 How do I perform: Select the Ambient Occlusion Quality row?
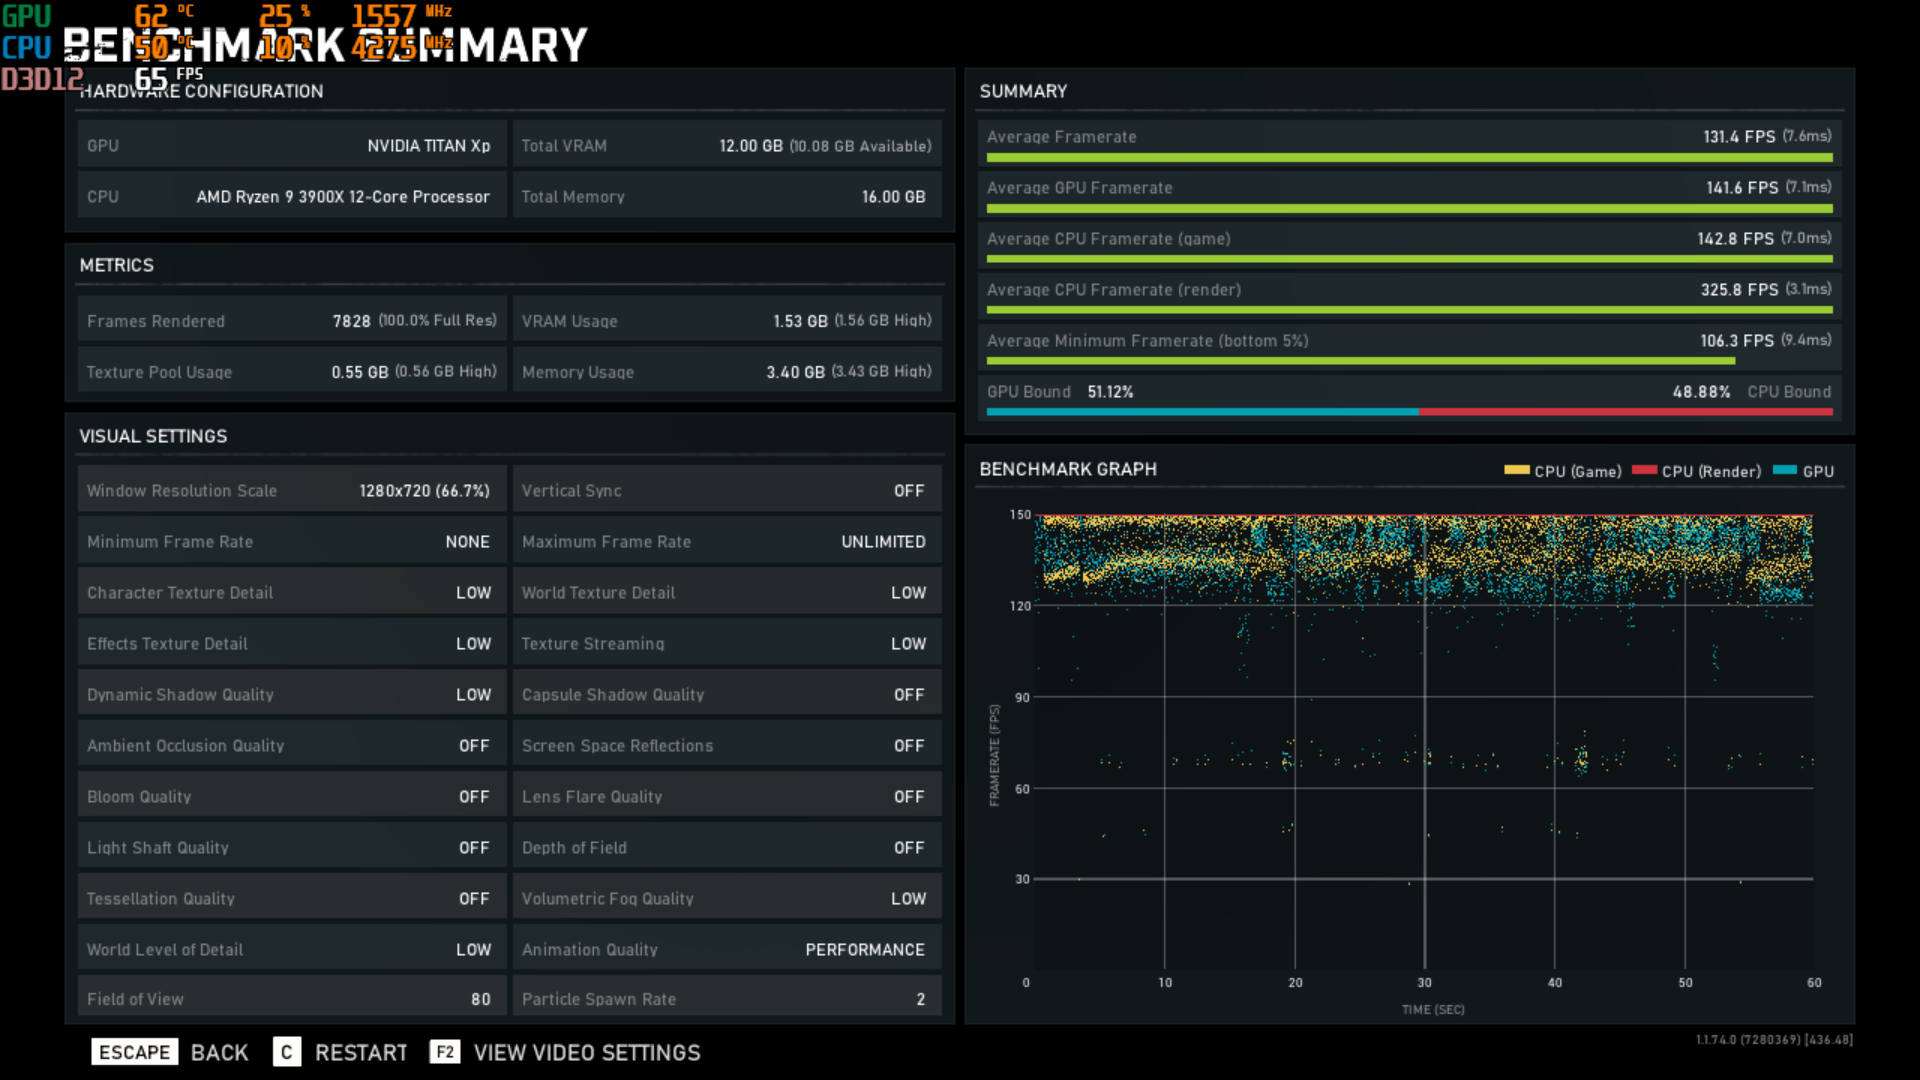click(292, 745)
